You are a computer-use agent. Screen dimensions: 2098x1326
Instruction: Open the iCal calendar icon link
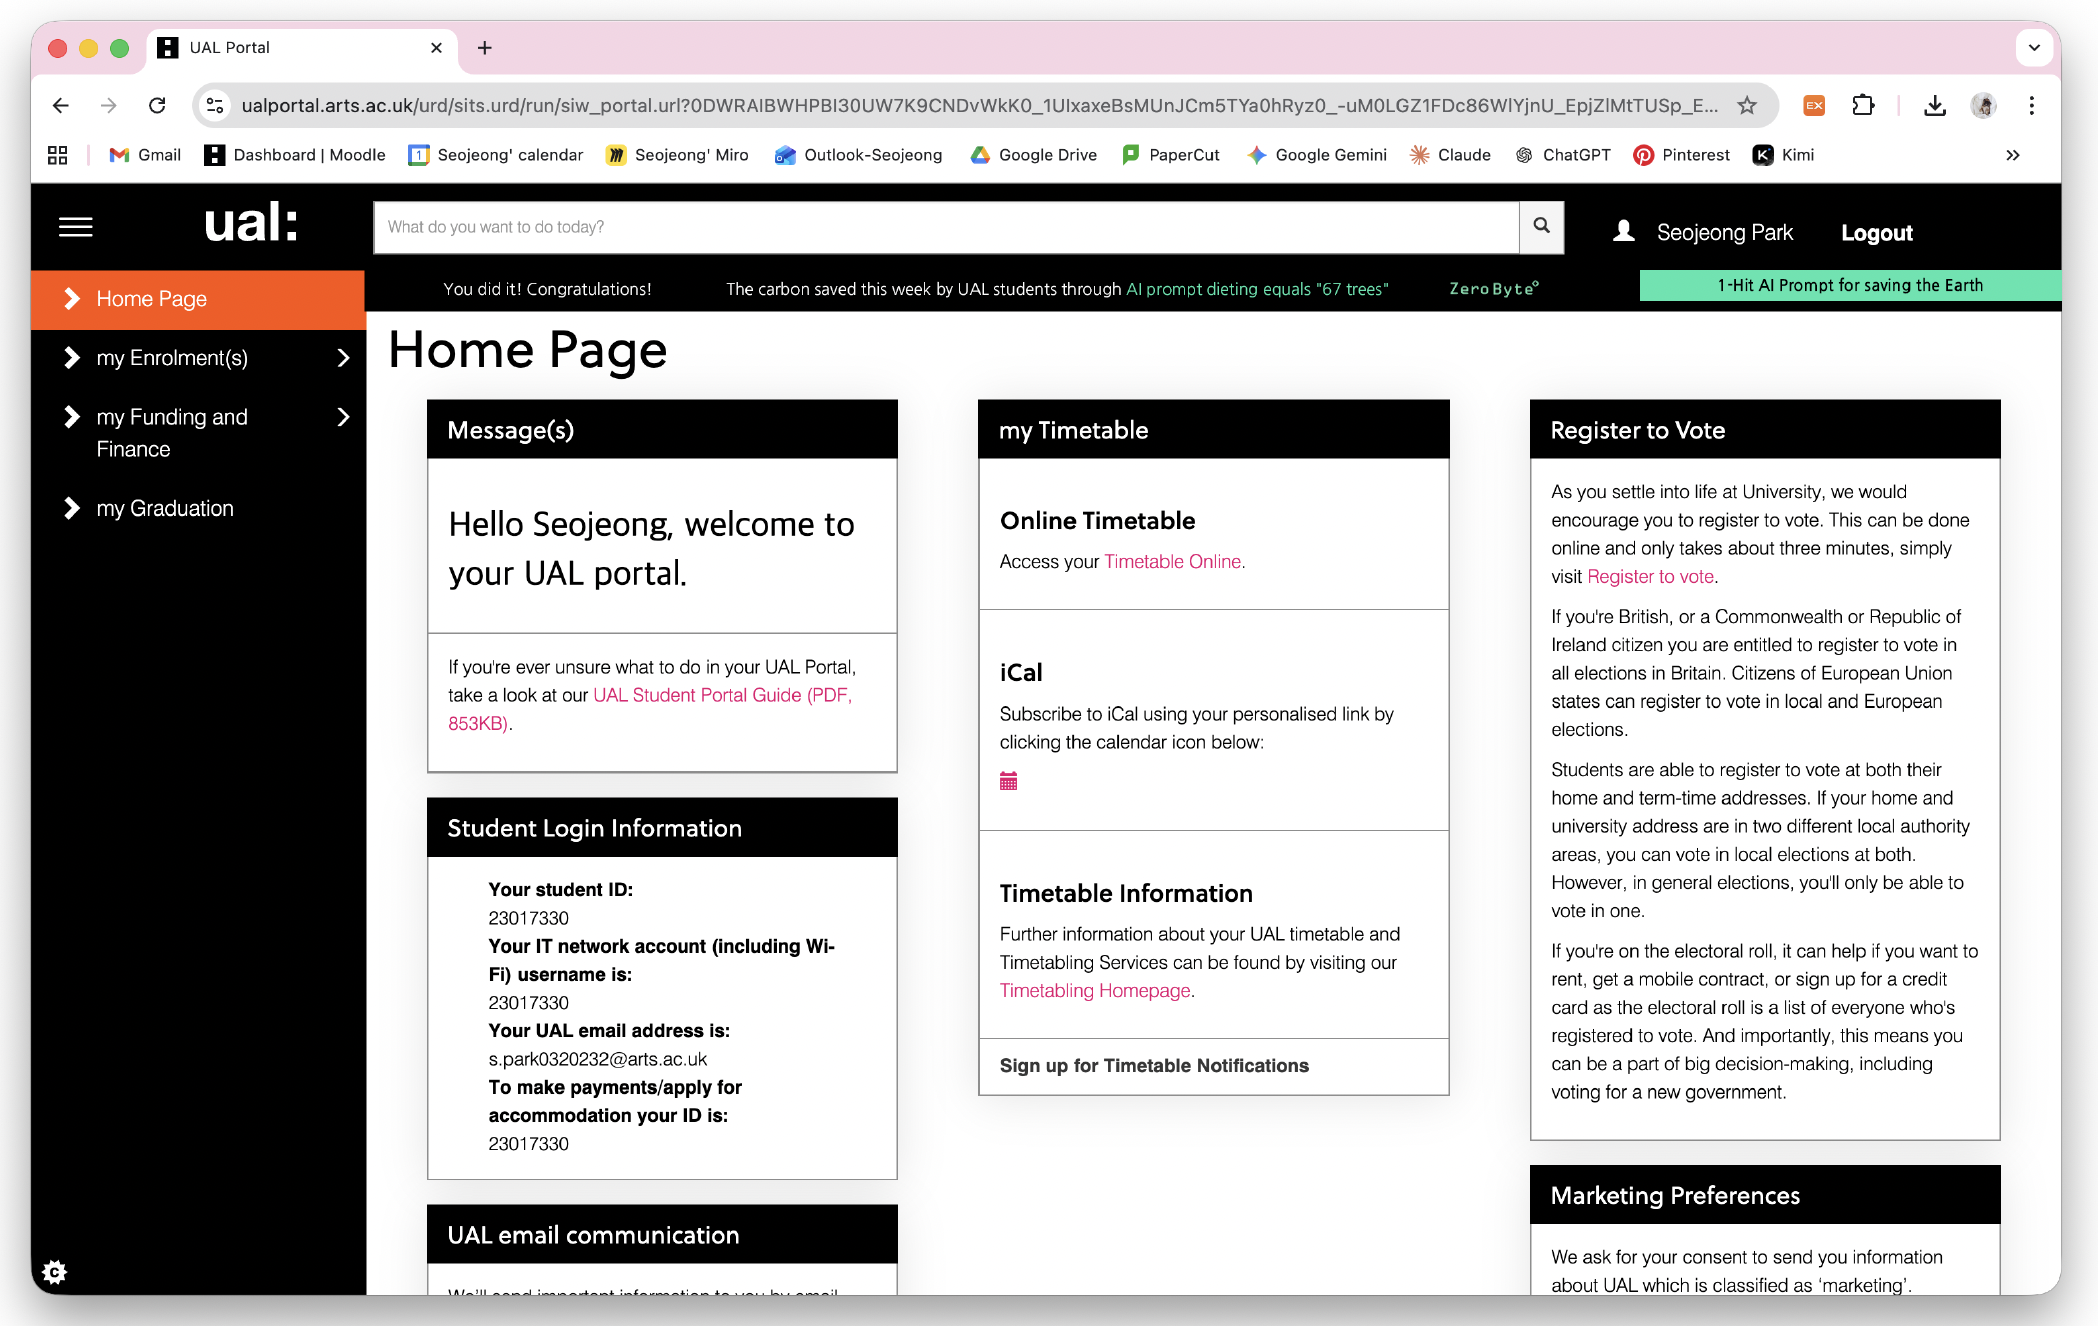(x=1008, y=781)
